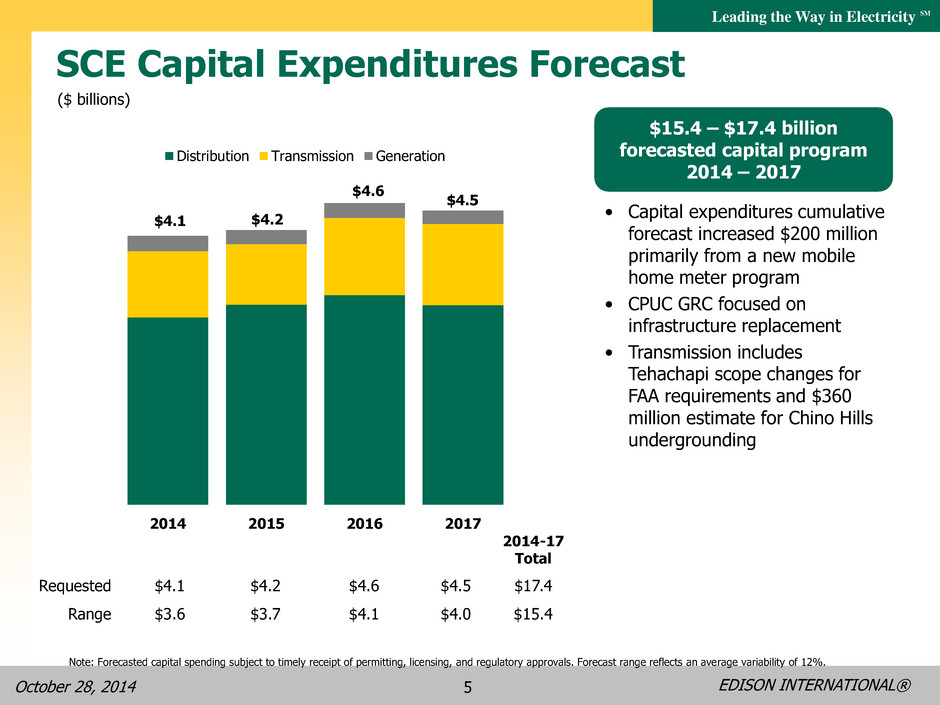Click the "Requested" row label
Screen dimensions: 940x705
coord(75,586)
